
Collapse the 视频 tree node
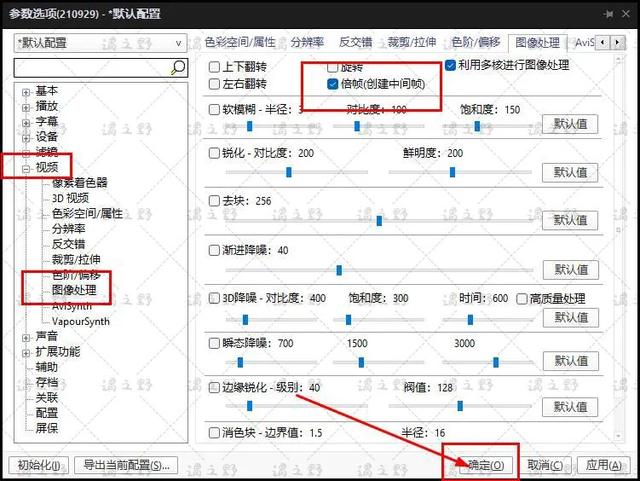click(26, 168)
